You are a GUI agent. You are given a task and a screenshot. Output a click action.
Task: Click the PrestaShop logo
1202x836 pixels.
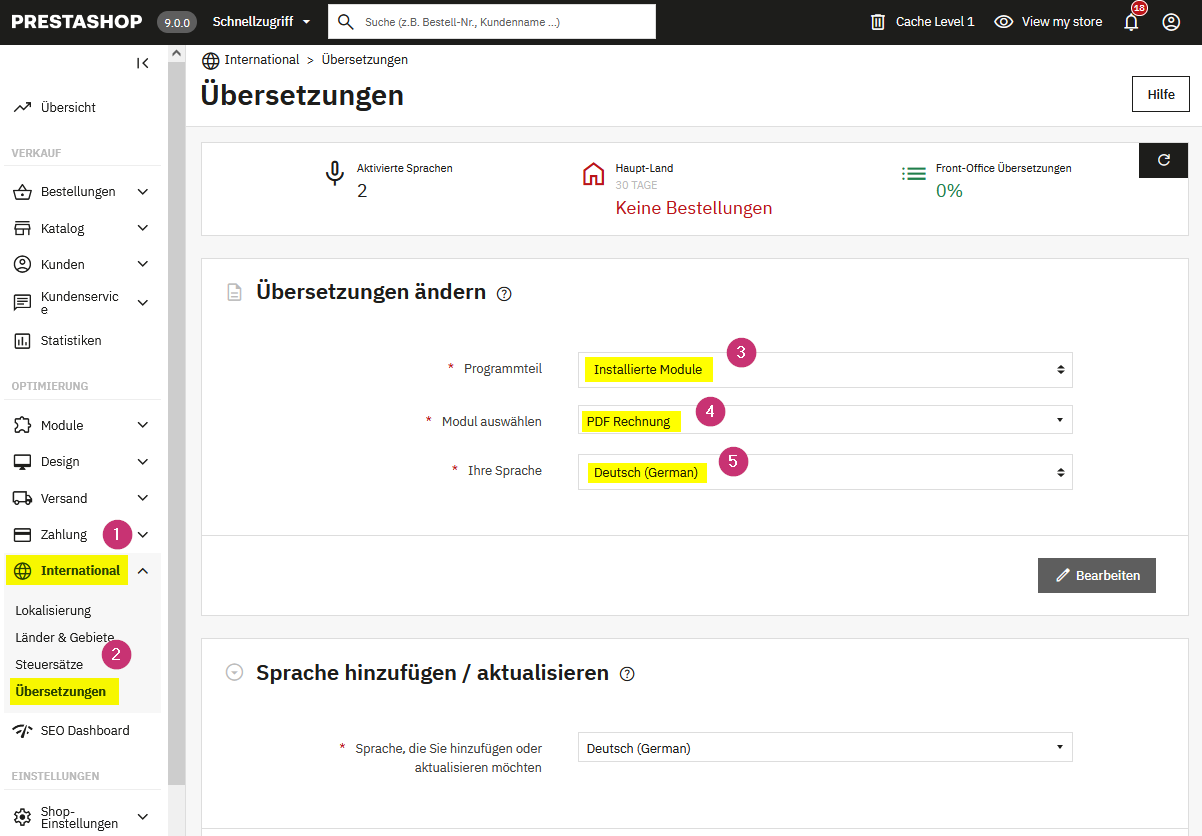78,21
